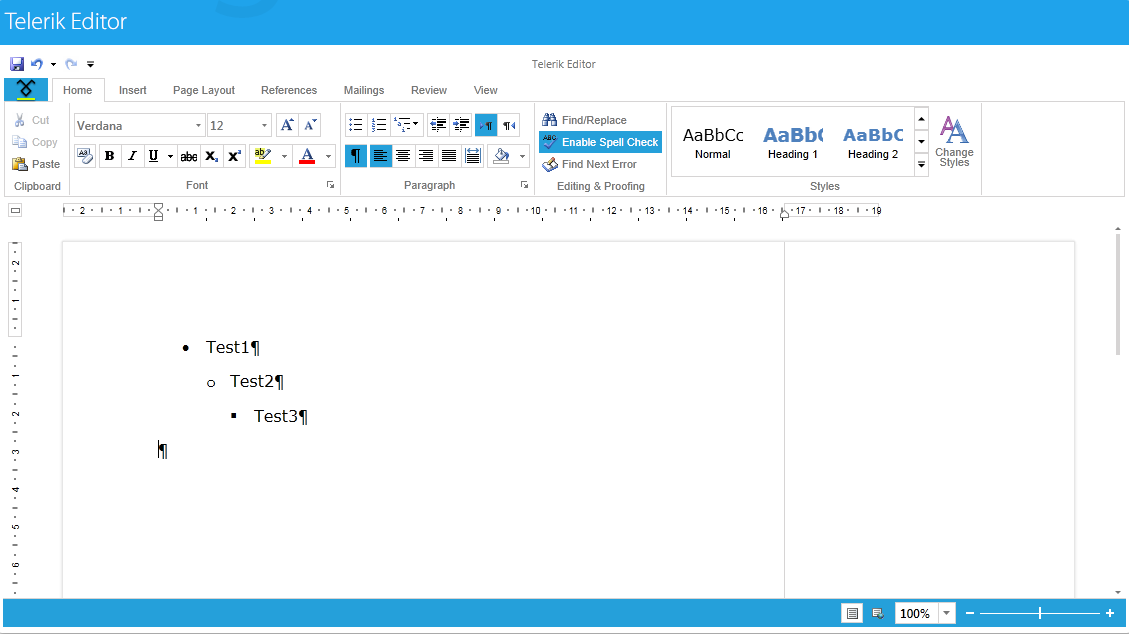
Task: Align paragraph to the right
Action: click(426, 155)
